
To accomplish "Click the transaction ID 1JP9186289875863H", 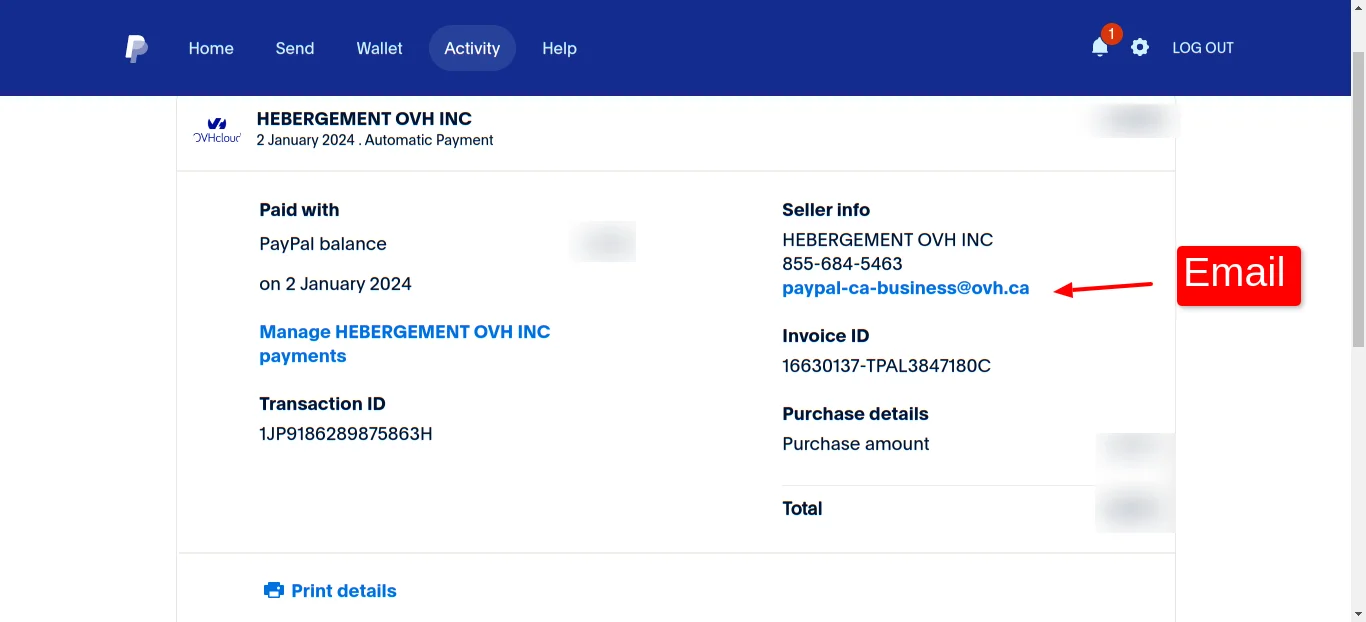I will (345, 434).
